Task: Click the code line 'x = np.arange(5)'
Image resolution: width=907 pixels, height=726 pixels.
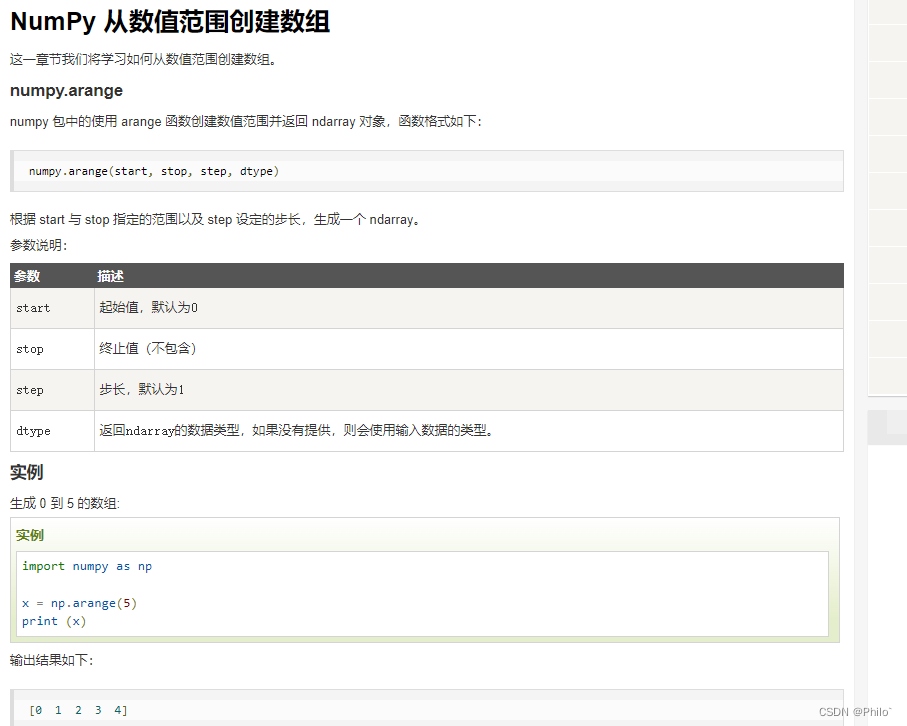Action: (x=79, y=603)
